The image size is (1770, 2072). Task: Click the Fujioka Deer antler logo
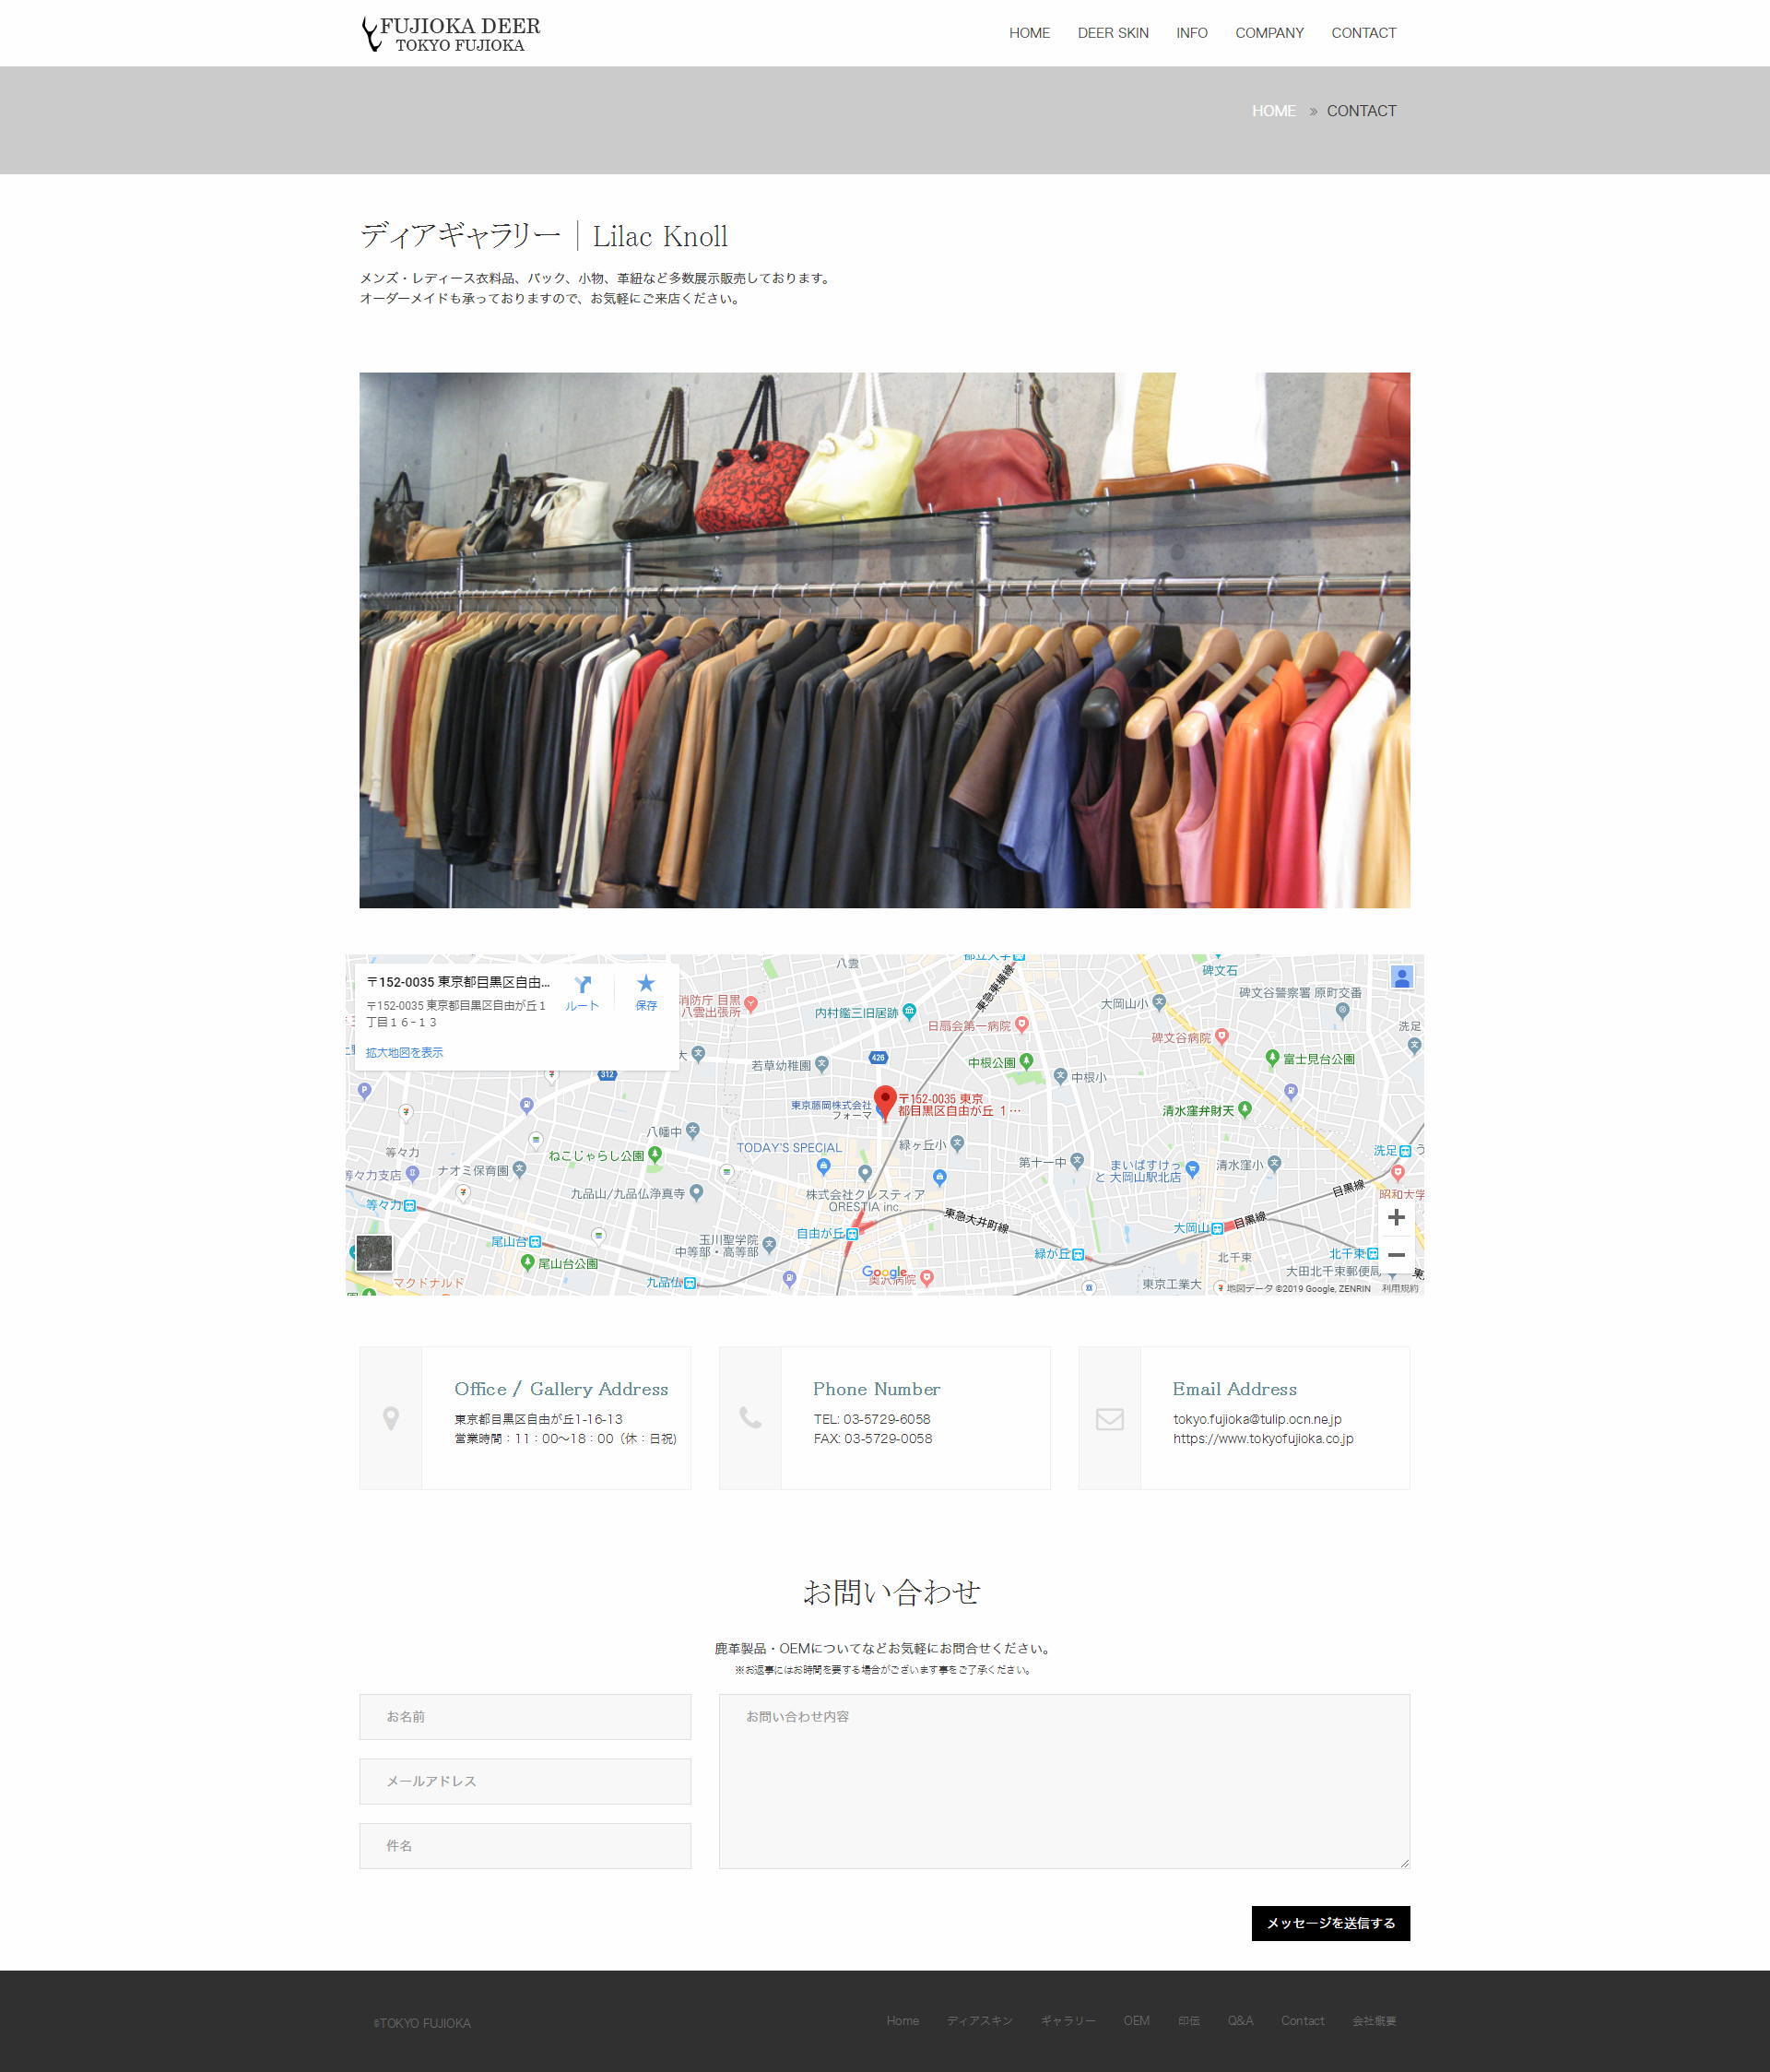point(371,33)
